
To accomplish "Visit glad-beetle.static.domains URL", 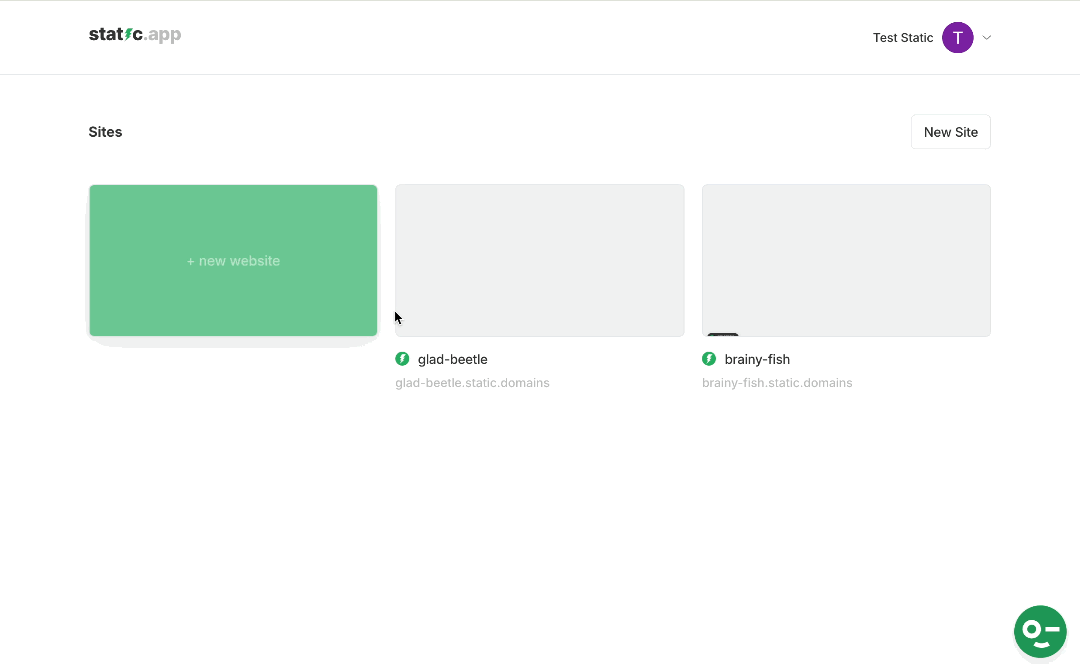I will tap(472, 383).
